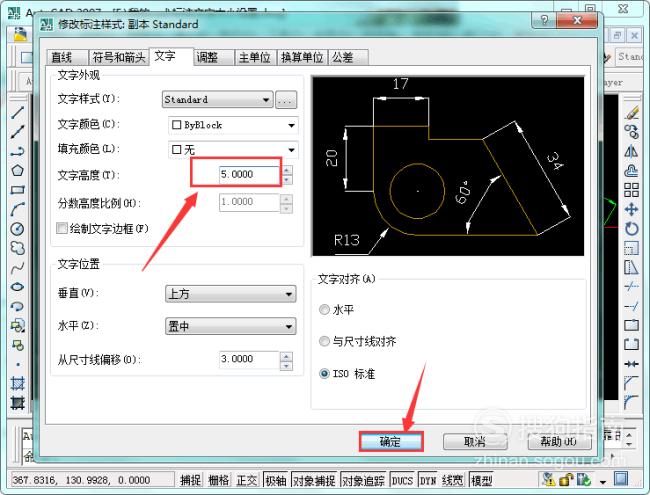Screen dimensions: 650x495
Task: Select the horizontal text alignment radio
Action: tap(324, 310)
